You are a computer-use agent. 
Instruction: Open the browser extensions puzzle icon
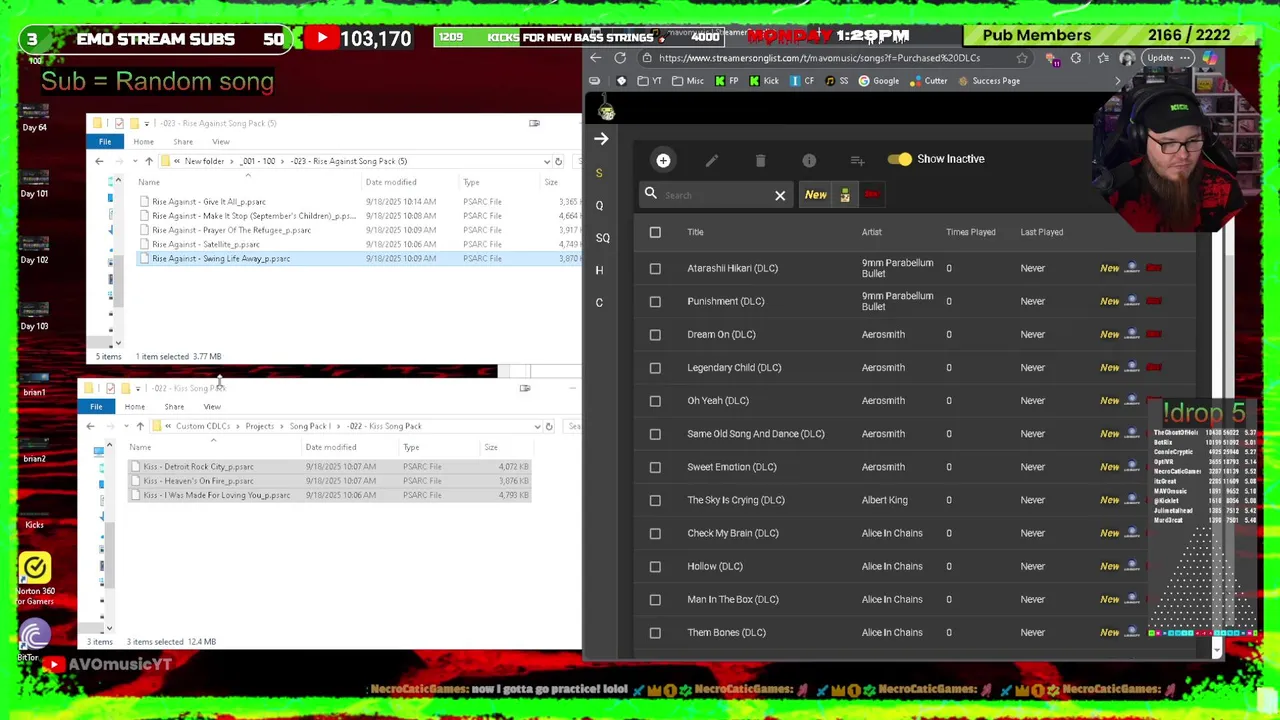(x=1076, y=58)
